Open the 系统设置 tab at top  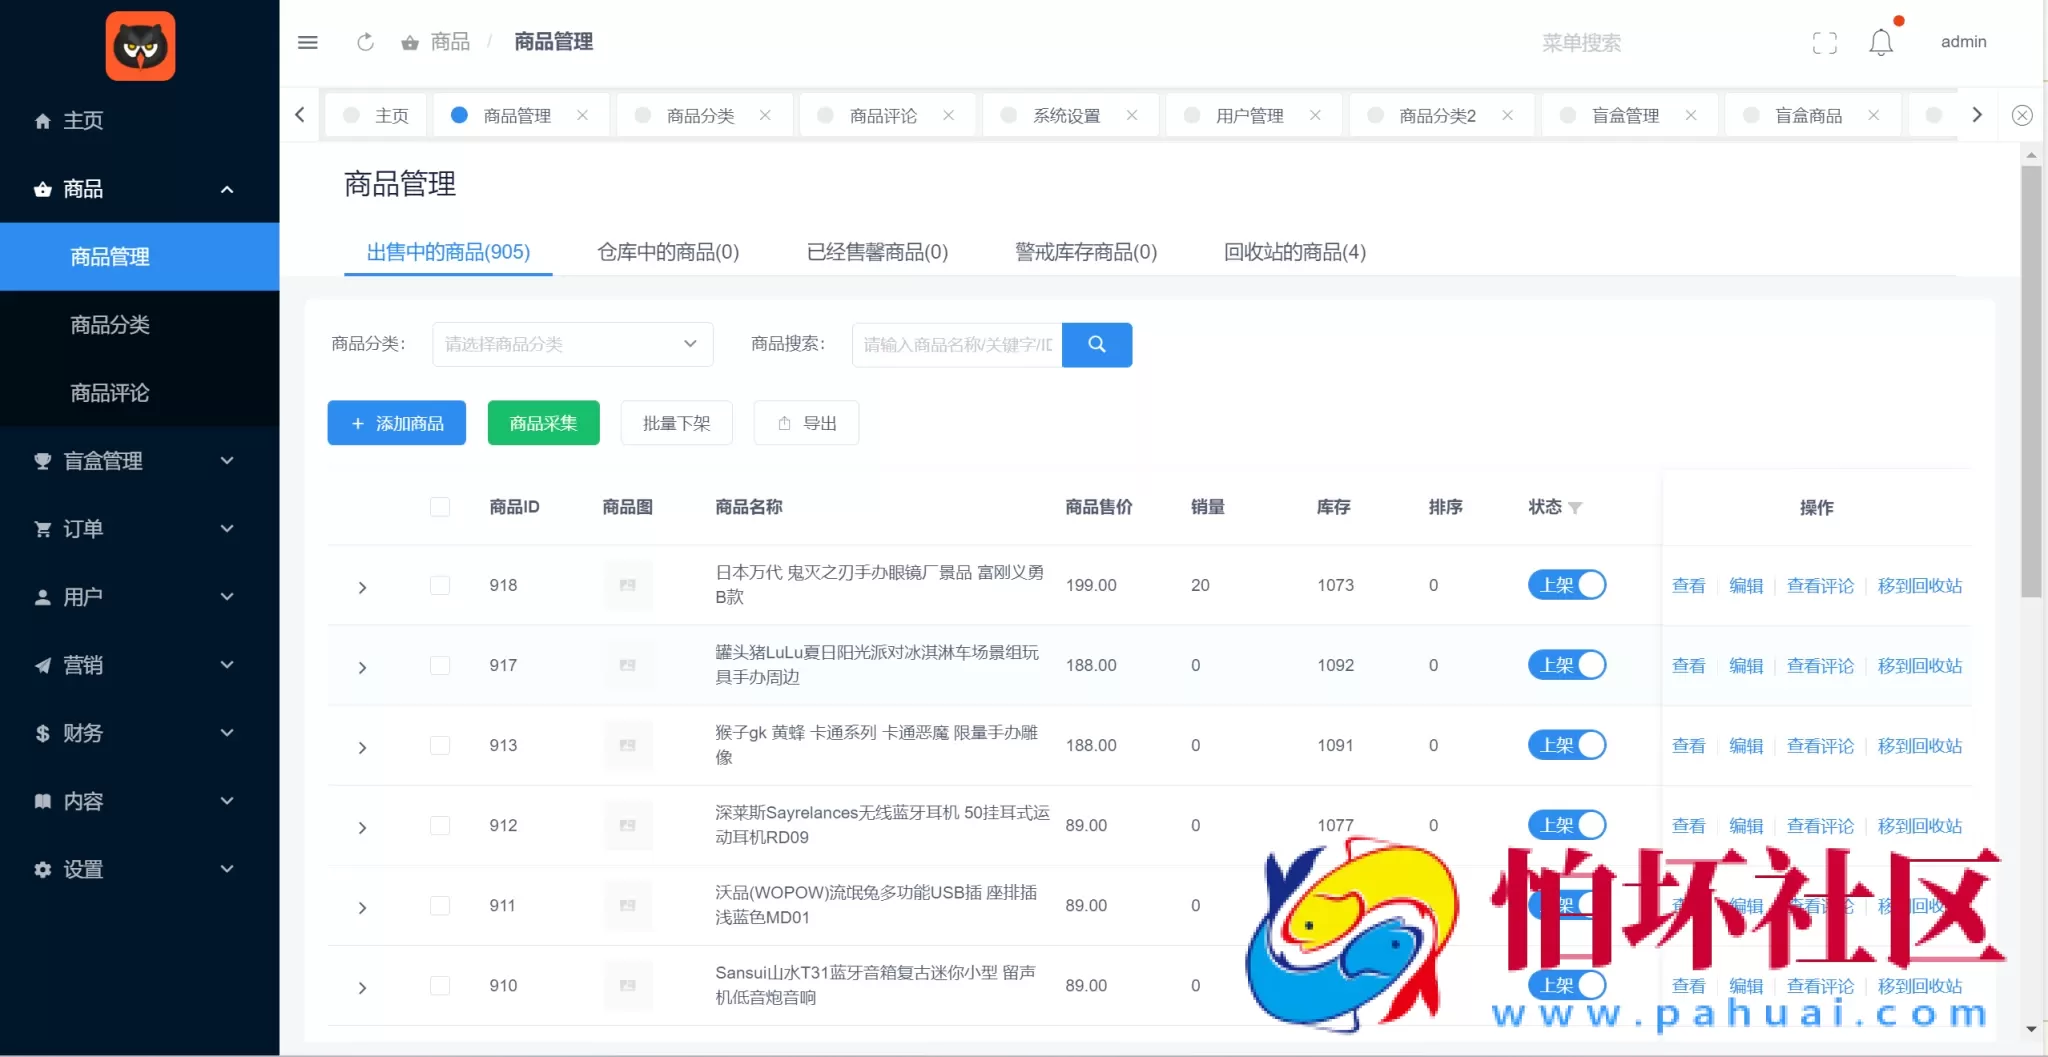click(x=1068, y=115)
